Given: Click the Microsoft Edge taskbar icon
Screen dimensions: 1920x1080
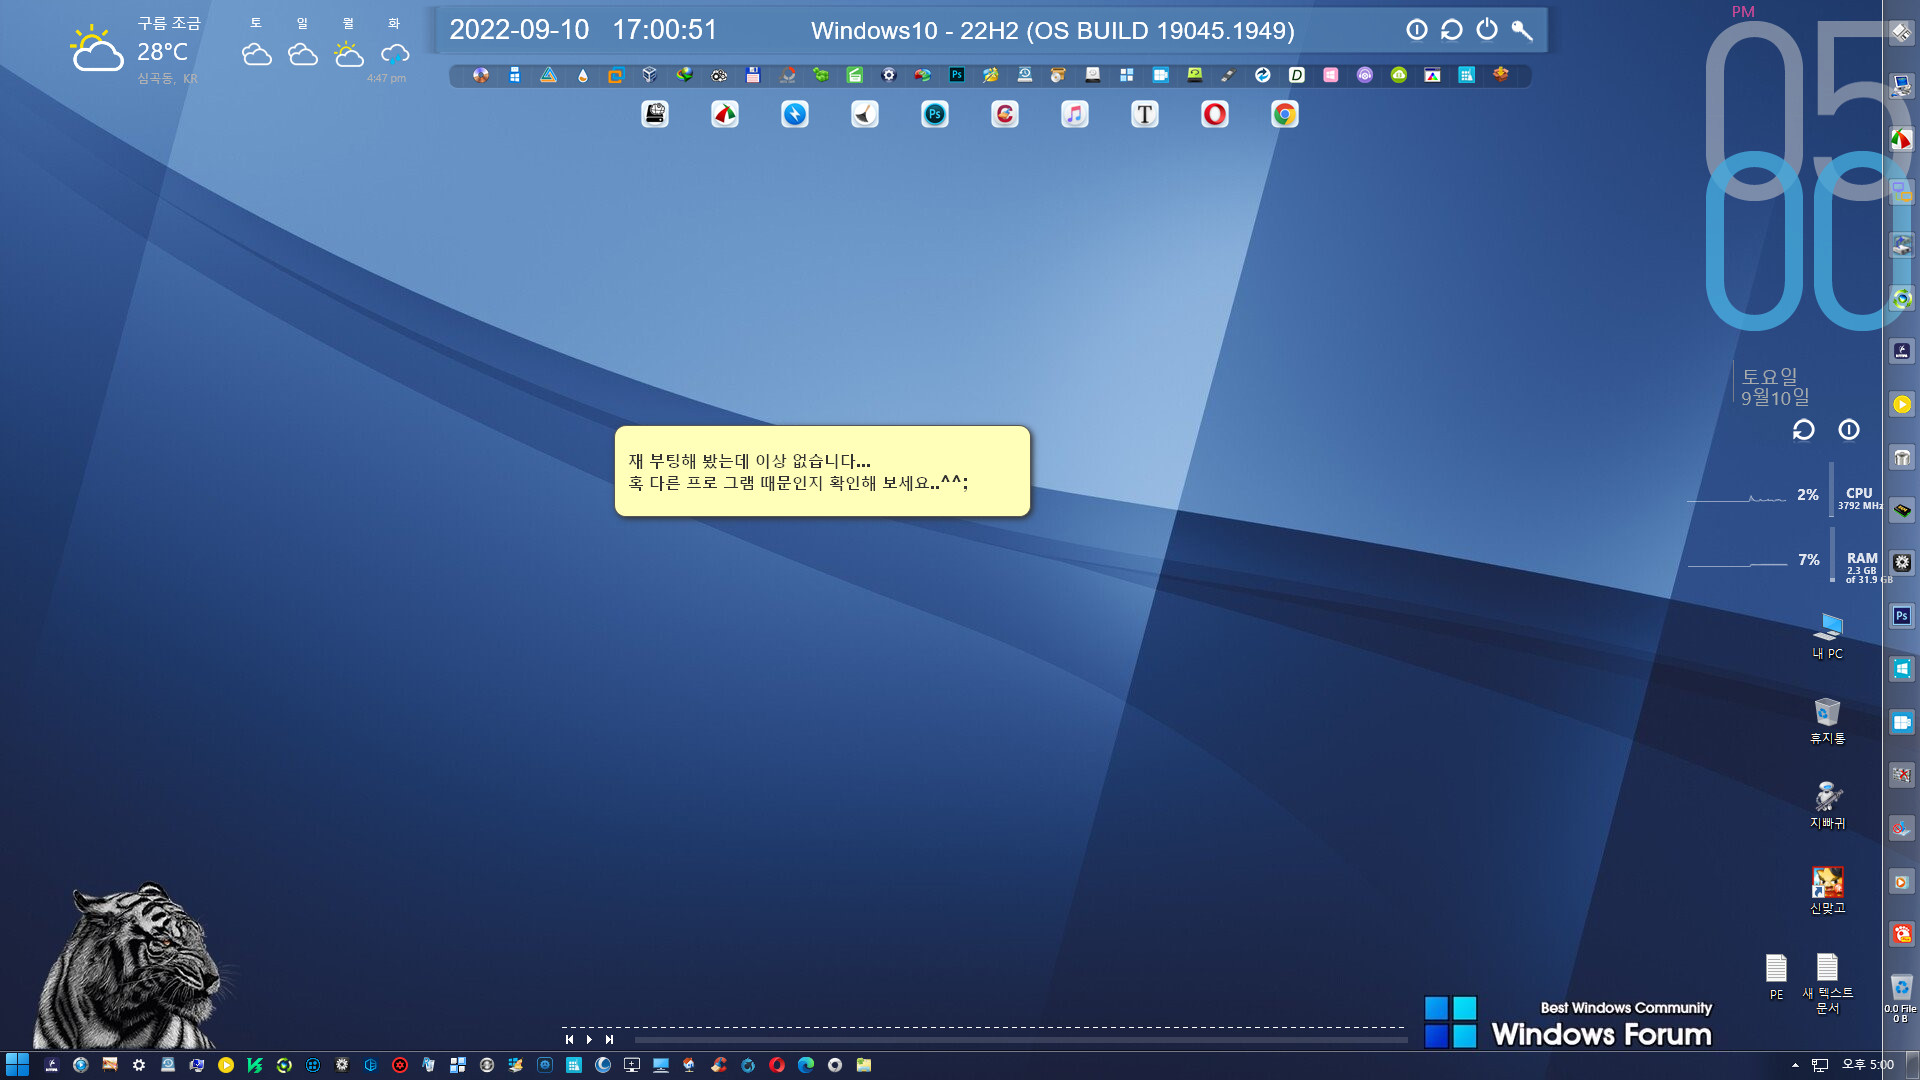Looking at the screenshot, I should (806, 1065).
